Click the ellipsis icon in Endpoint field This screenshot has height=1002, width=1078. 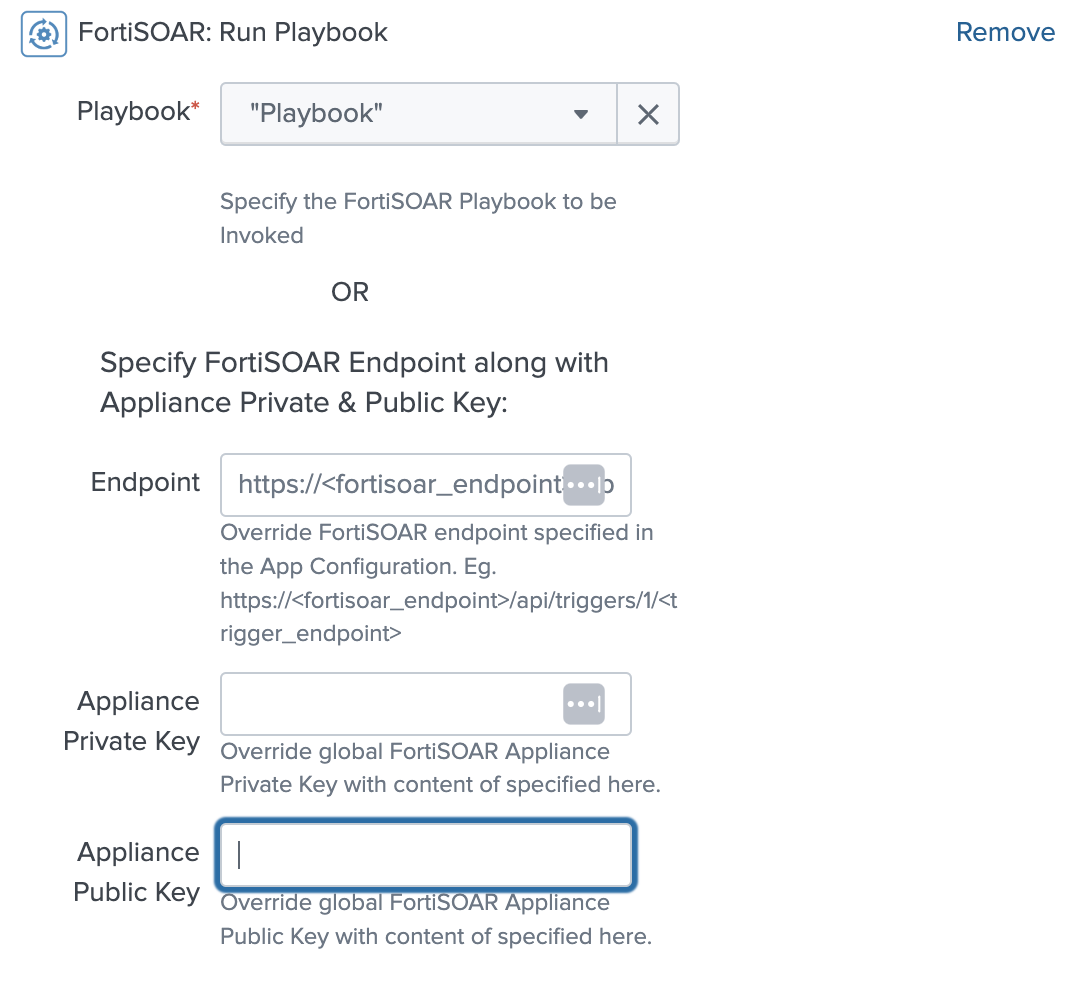[584, 485]
